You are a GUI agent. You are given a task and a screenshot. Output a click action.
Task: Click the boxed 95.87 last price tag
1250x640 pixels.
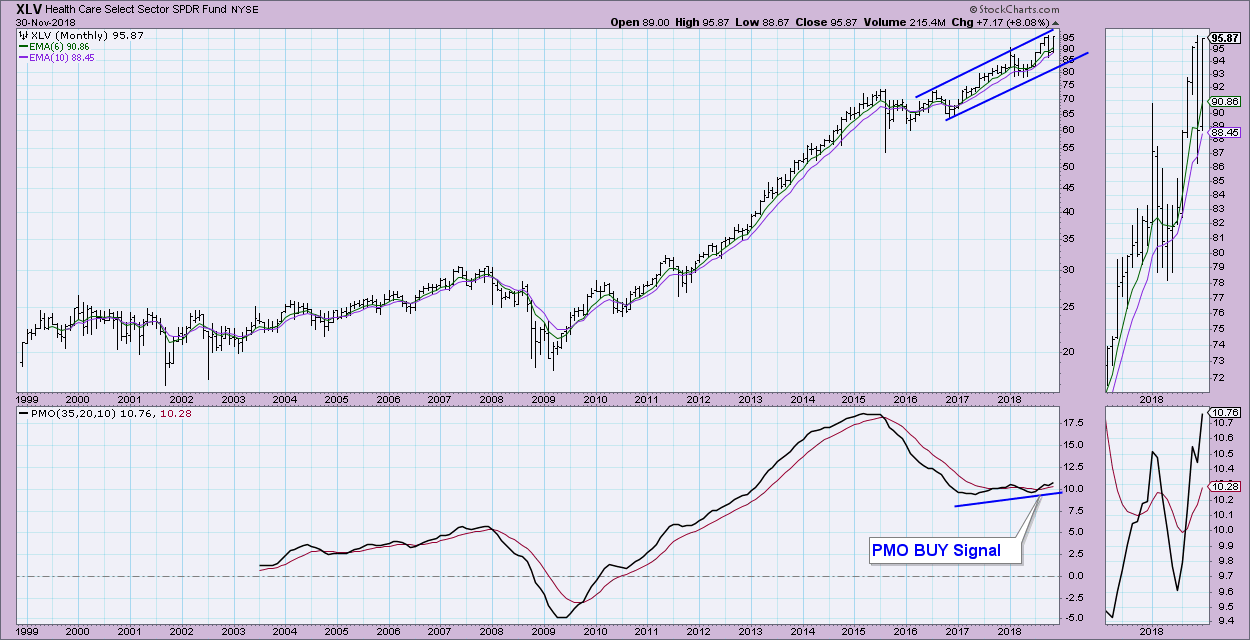(1225, 36)
